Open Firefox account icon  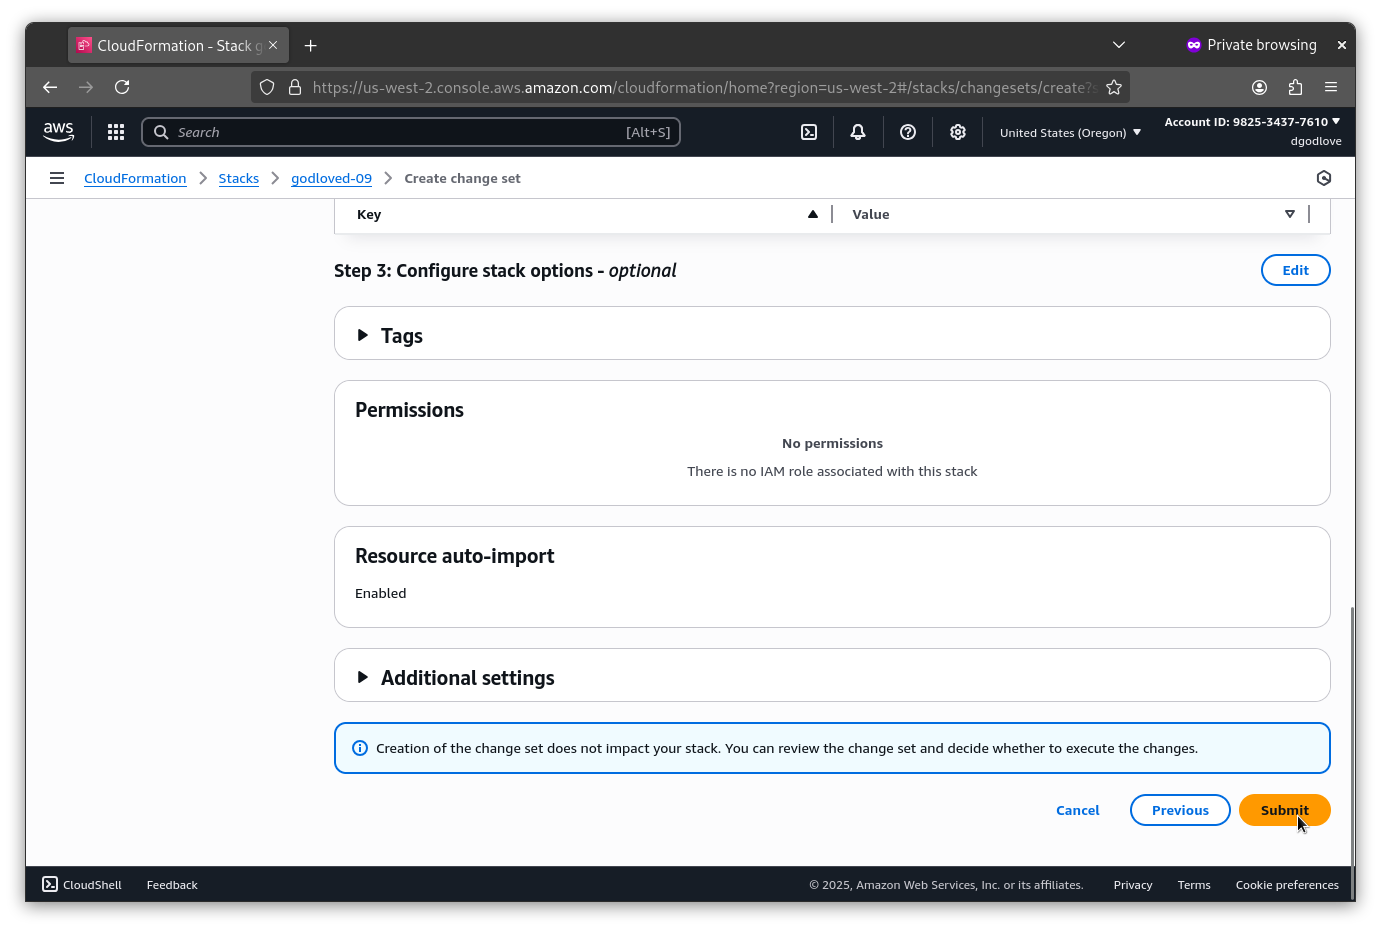point(1260,87)
